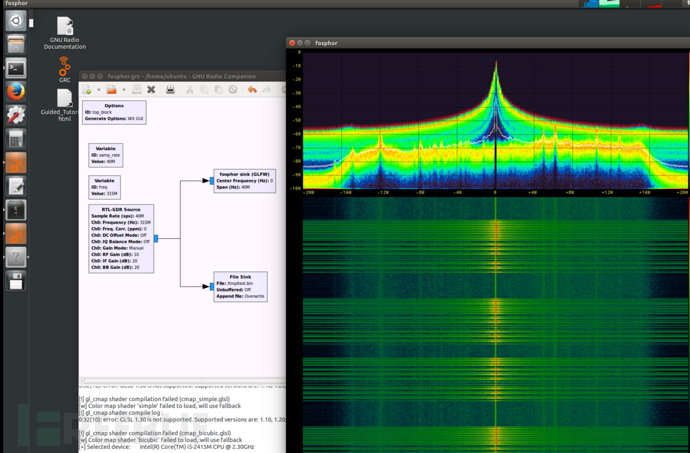Click the X close-flowgraph toolbar icon

point(152,90)
